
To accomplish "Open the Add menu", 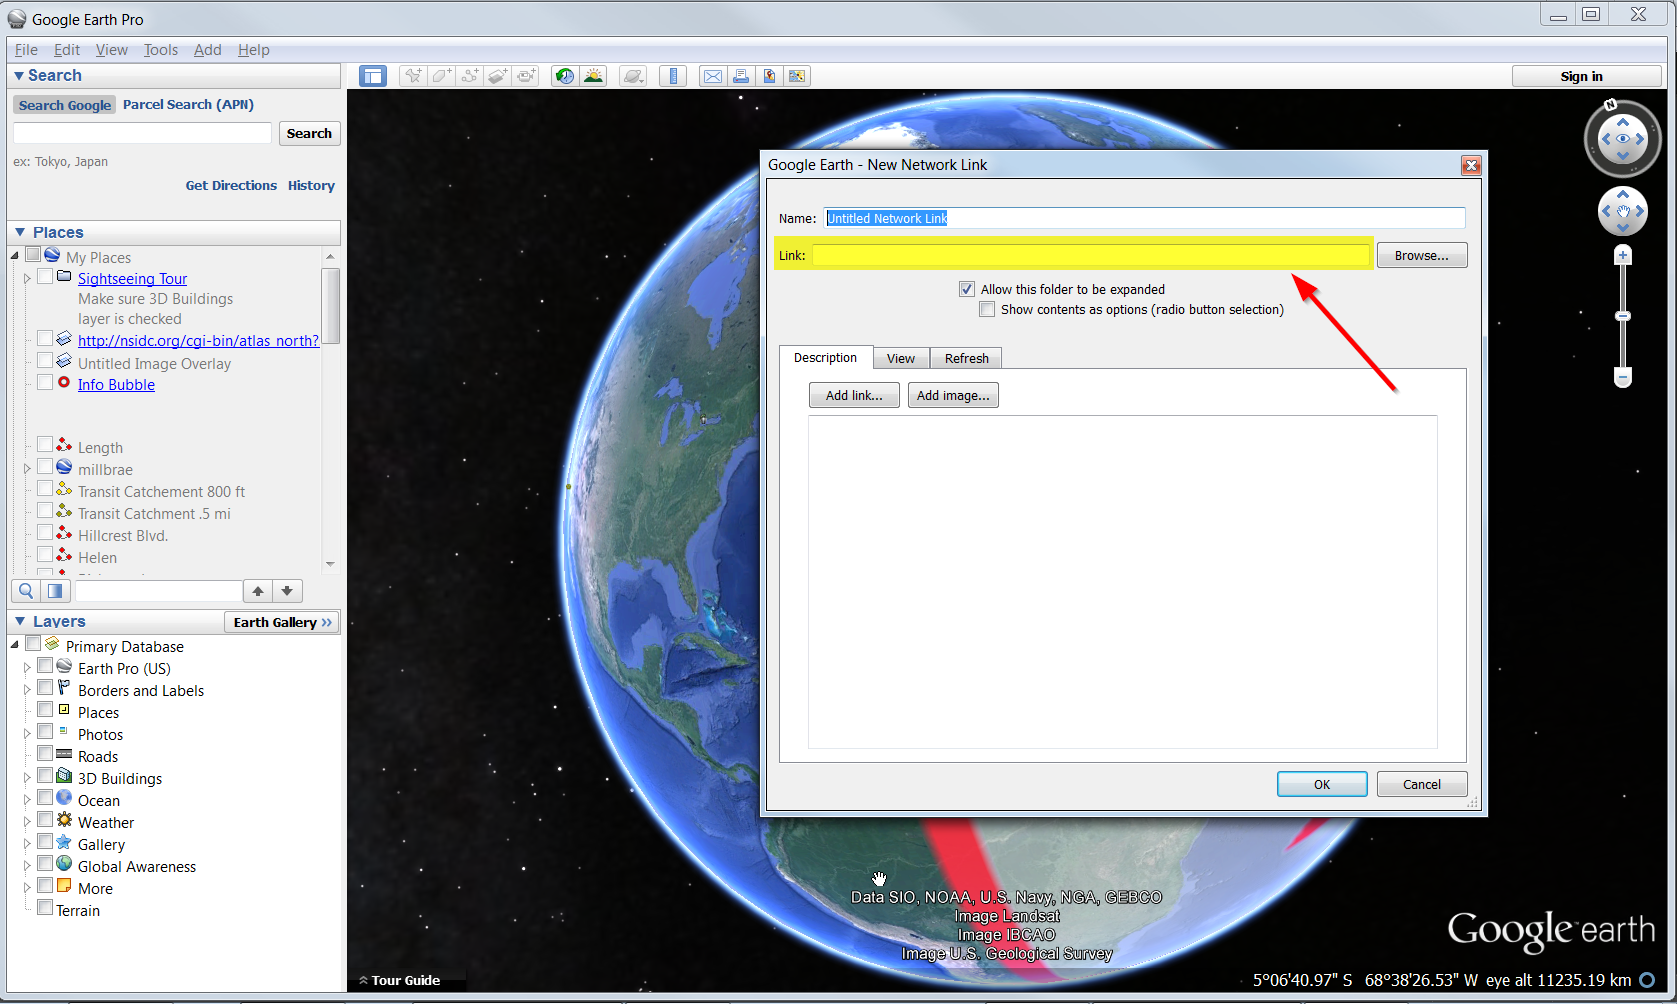I will click(207, 50).
